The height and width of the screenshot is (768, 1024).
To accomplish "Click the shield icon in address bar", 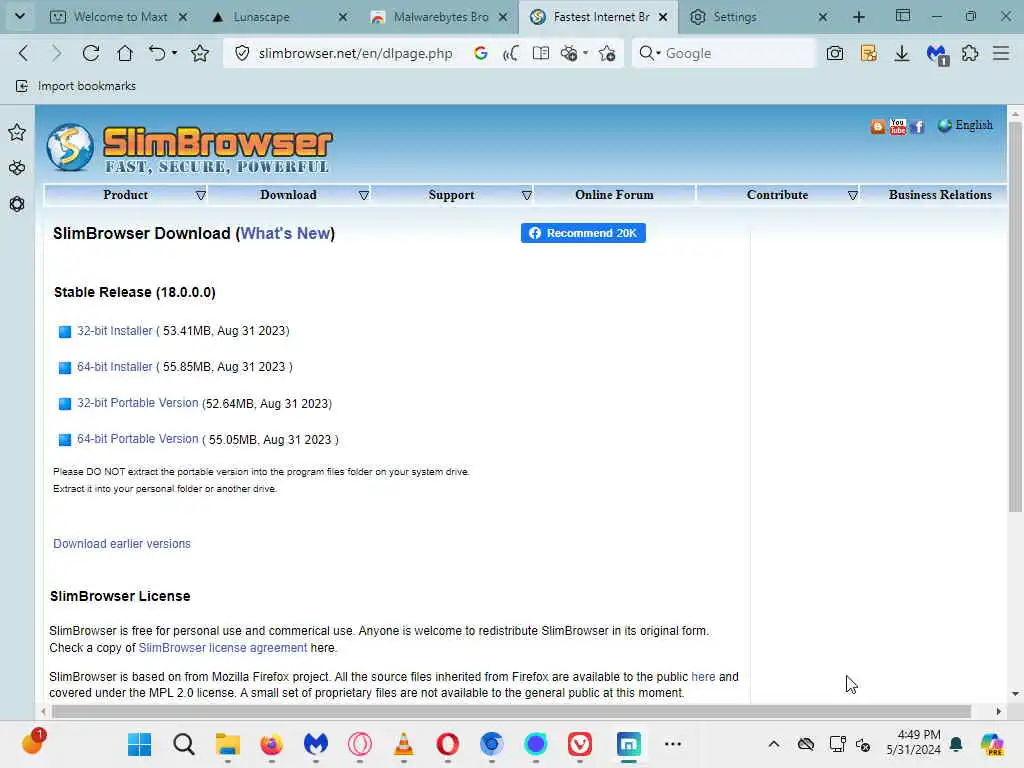I will click(x=242, y=54).
